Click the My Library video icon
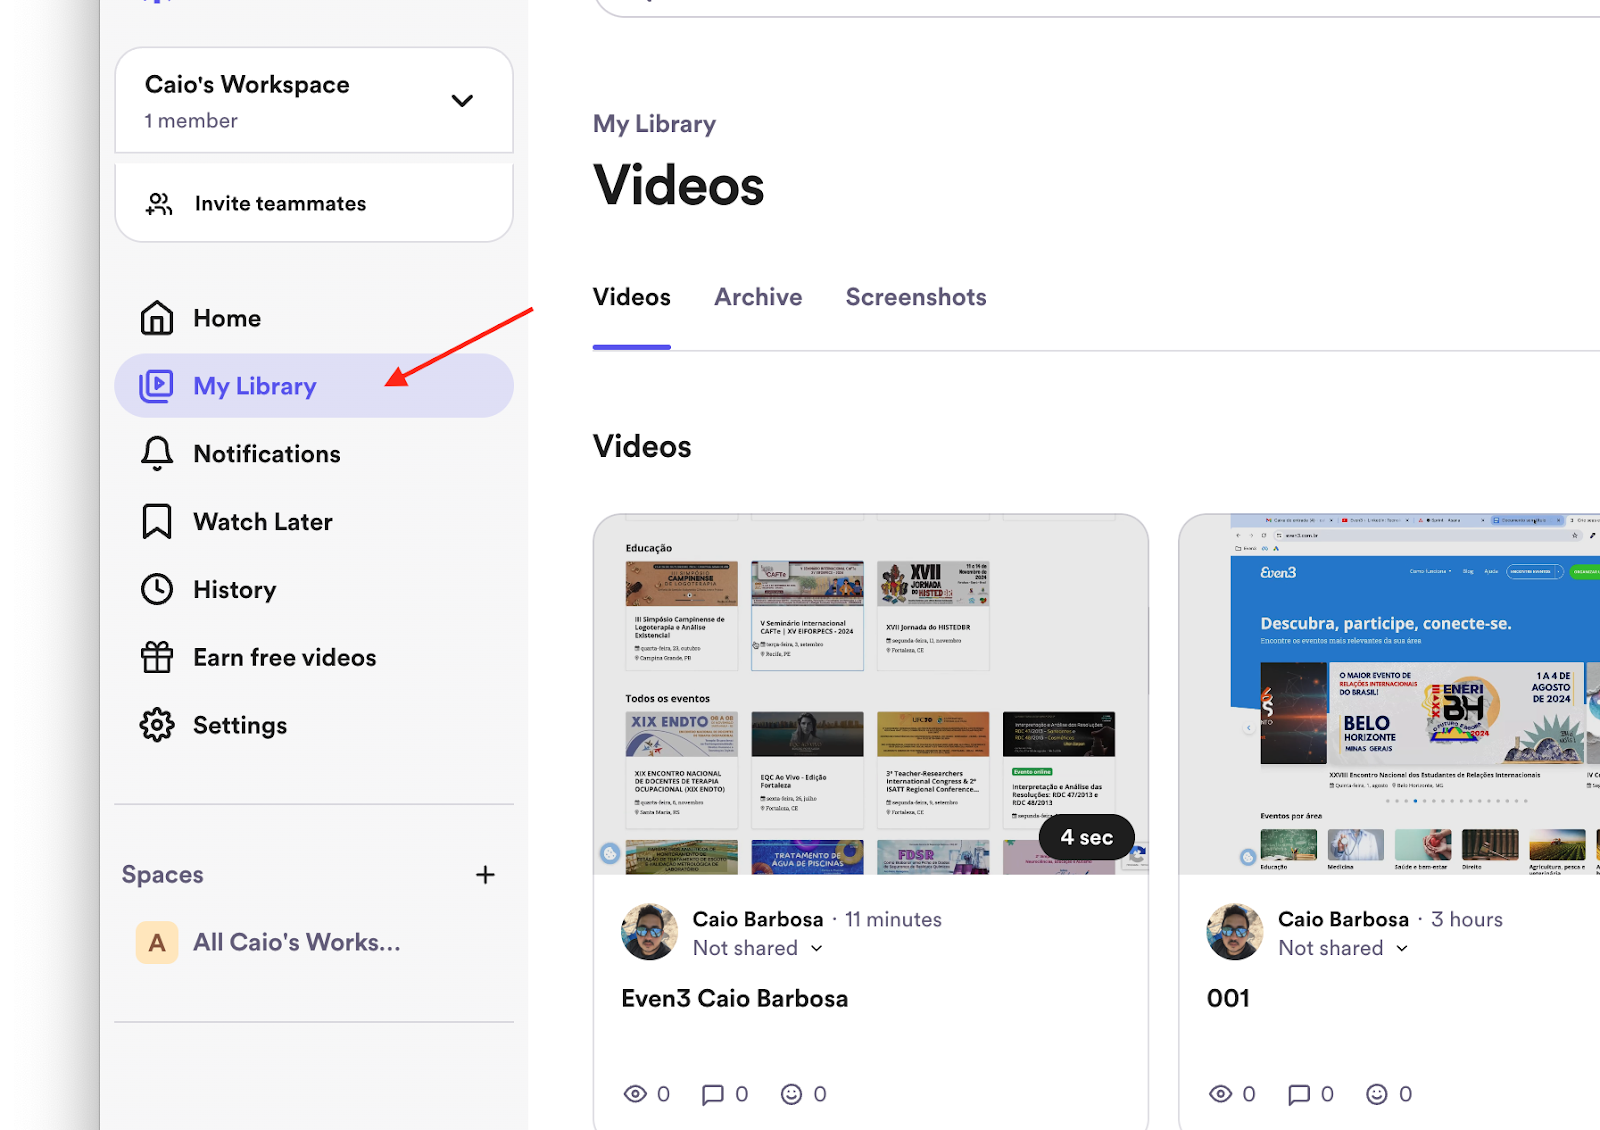 (x=156, y=386)
